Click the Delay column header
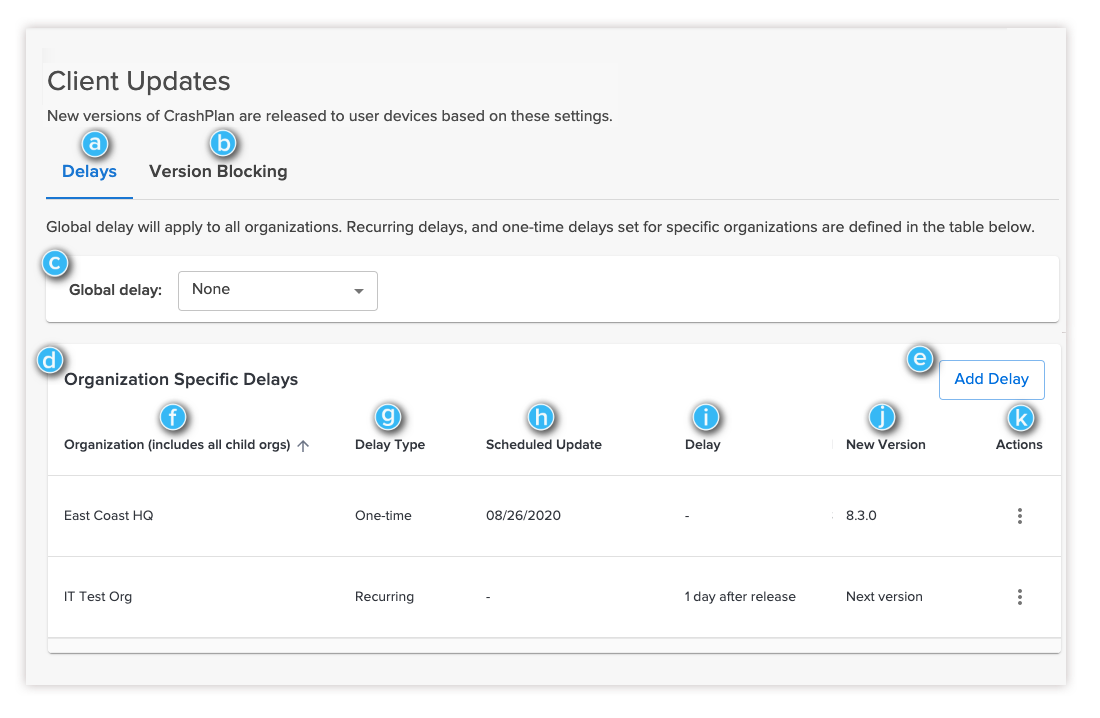The width and height of the screenshot is (1100, 718). 702,444
